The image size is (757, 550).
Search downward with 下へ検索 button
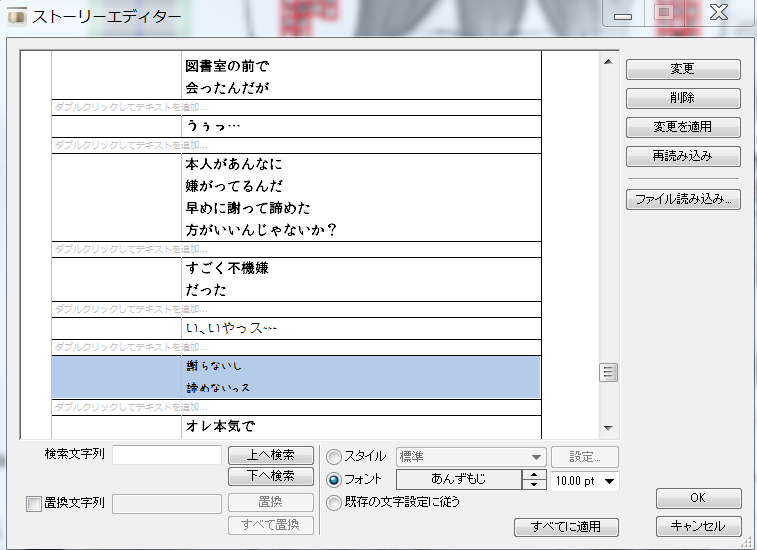click(271, 476)
